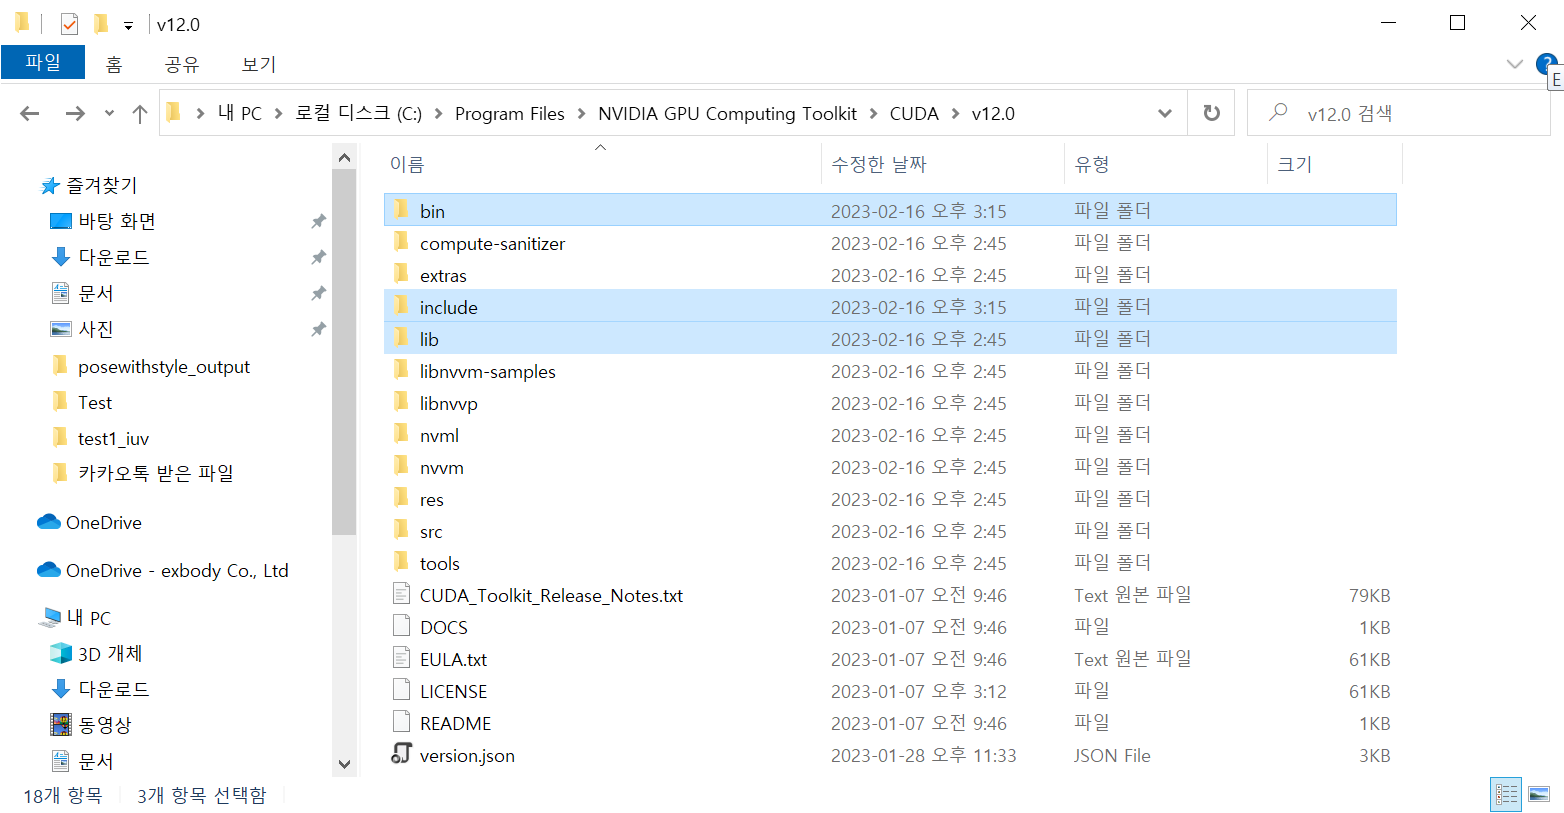The height and width of the screenshot is (813, 1564).
Task: Switch to details view icon in status bar
Action: coord(1506,795)
